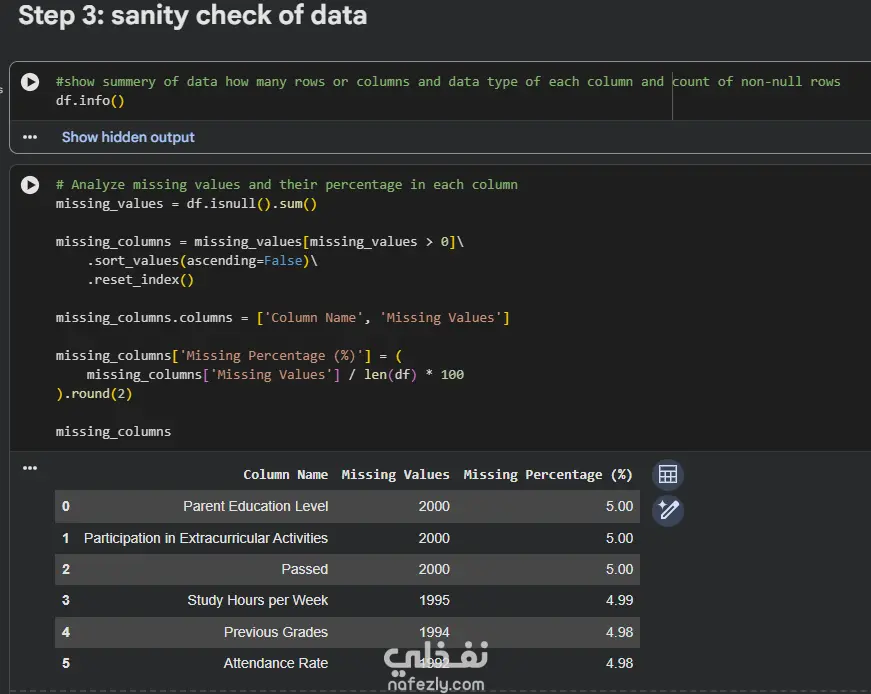Select the 'Study Hours per Week' cell
Image resolution: width=871 pixels, height=694 pixels.
click(x=258, y=600)
